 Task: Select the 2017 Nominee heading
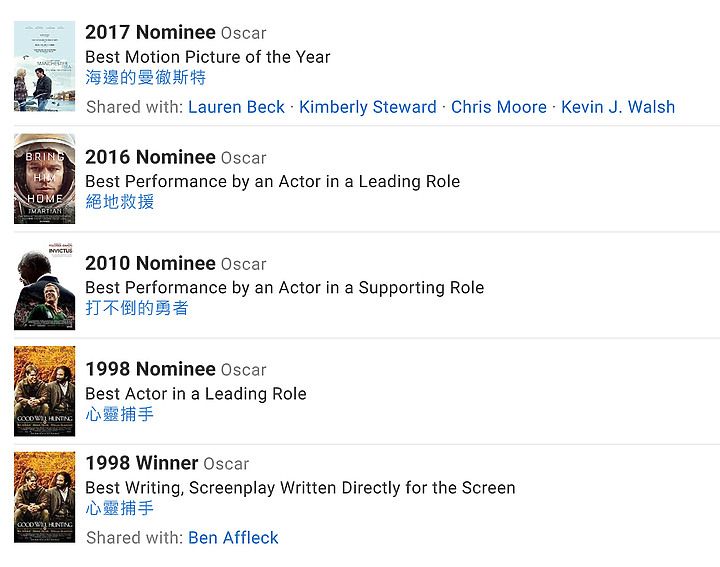point(150,32)
